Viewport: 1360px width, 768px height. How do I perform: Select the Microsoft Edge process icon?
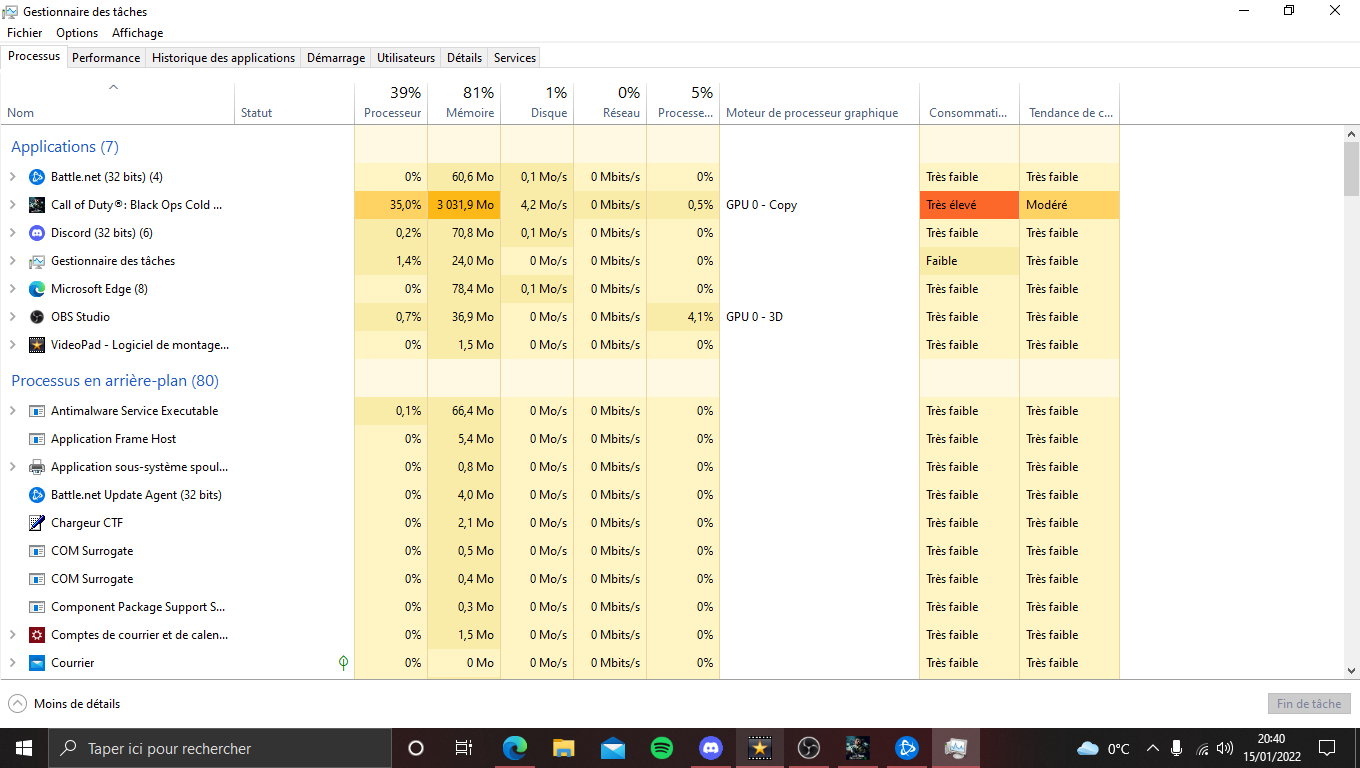coord(37,289)
